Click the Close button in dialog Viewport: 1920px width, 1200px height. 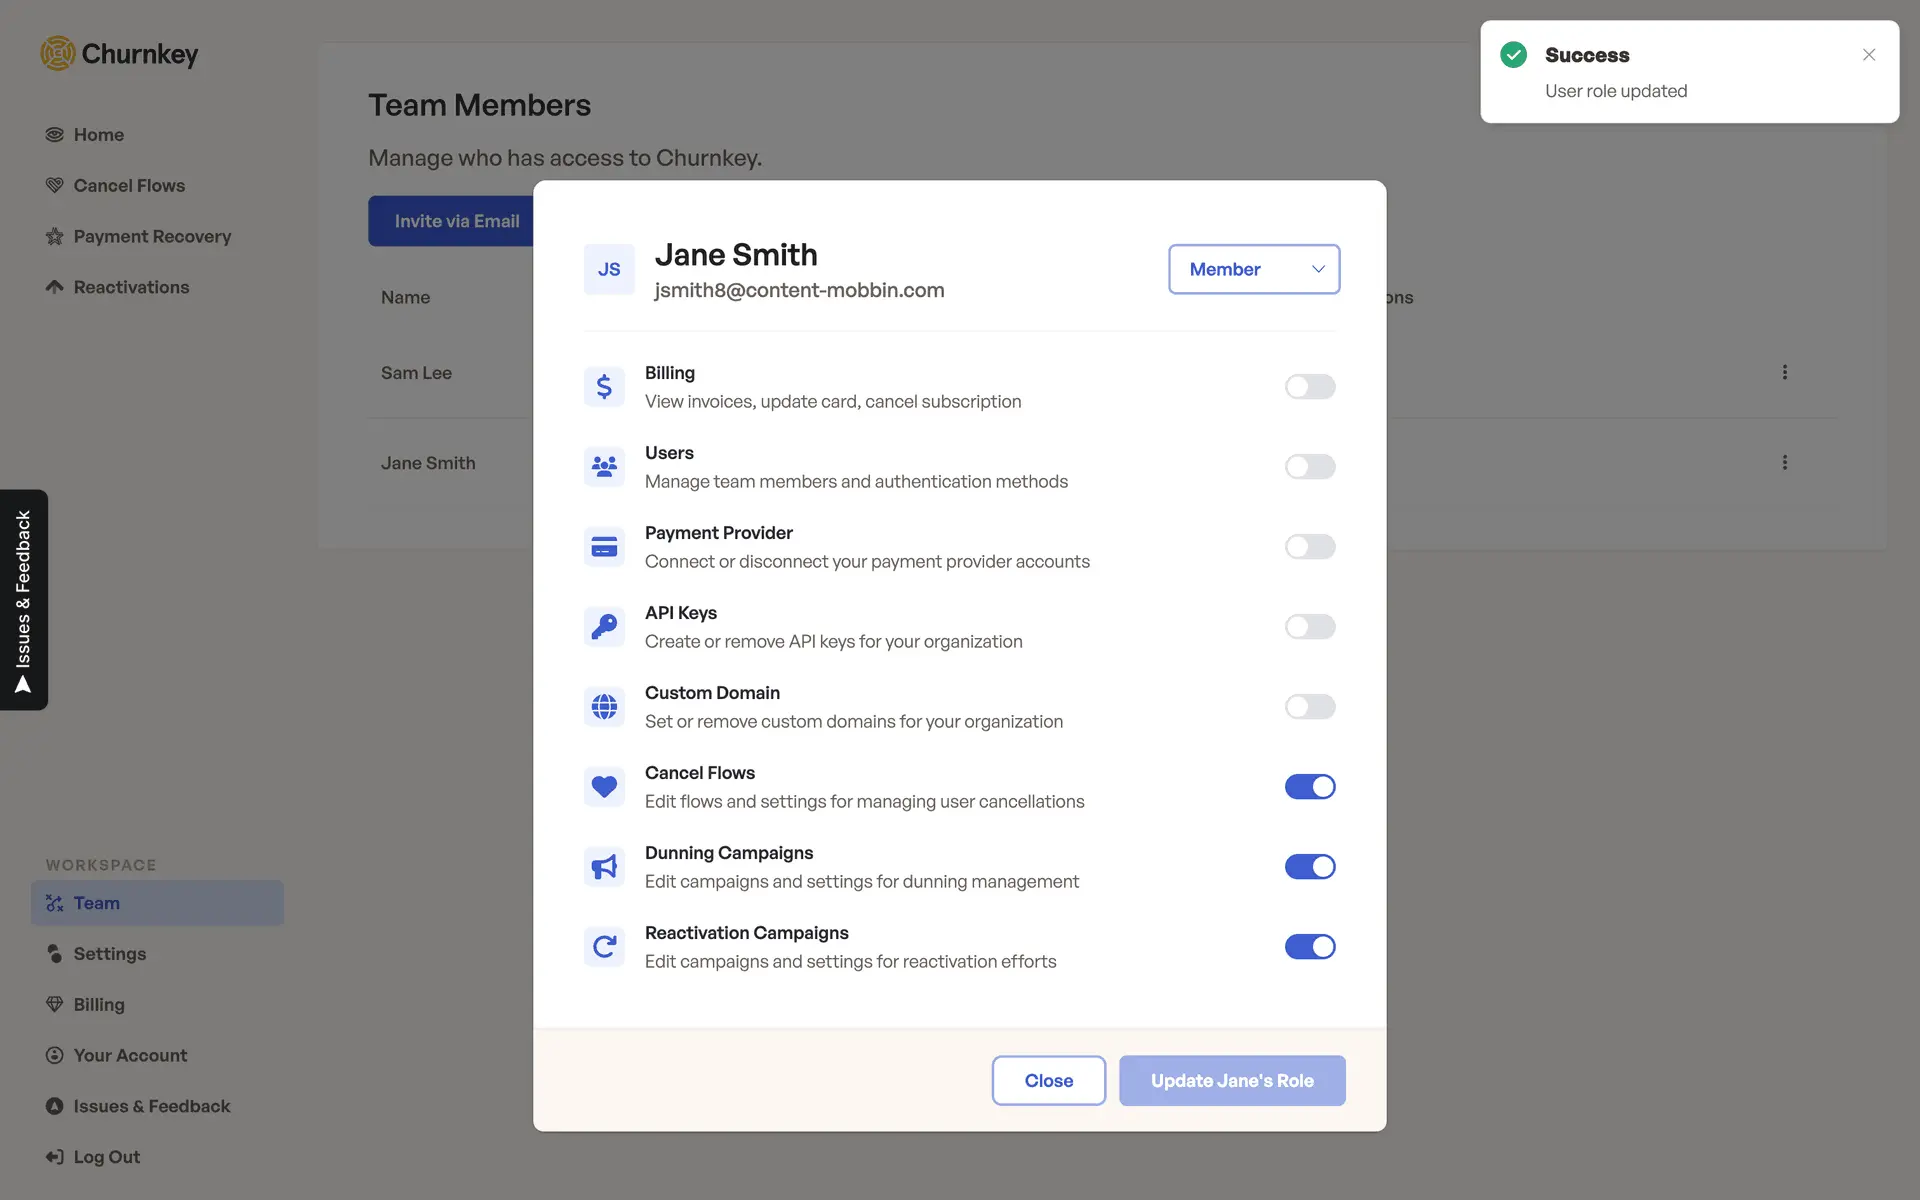pyautogui.click(x=1048, y=1081)
